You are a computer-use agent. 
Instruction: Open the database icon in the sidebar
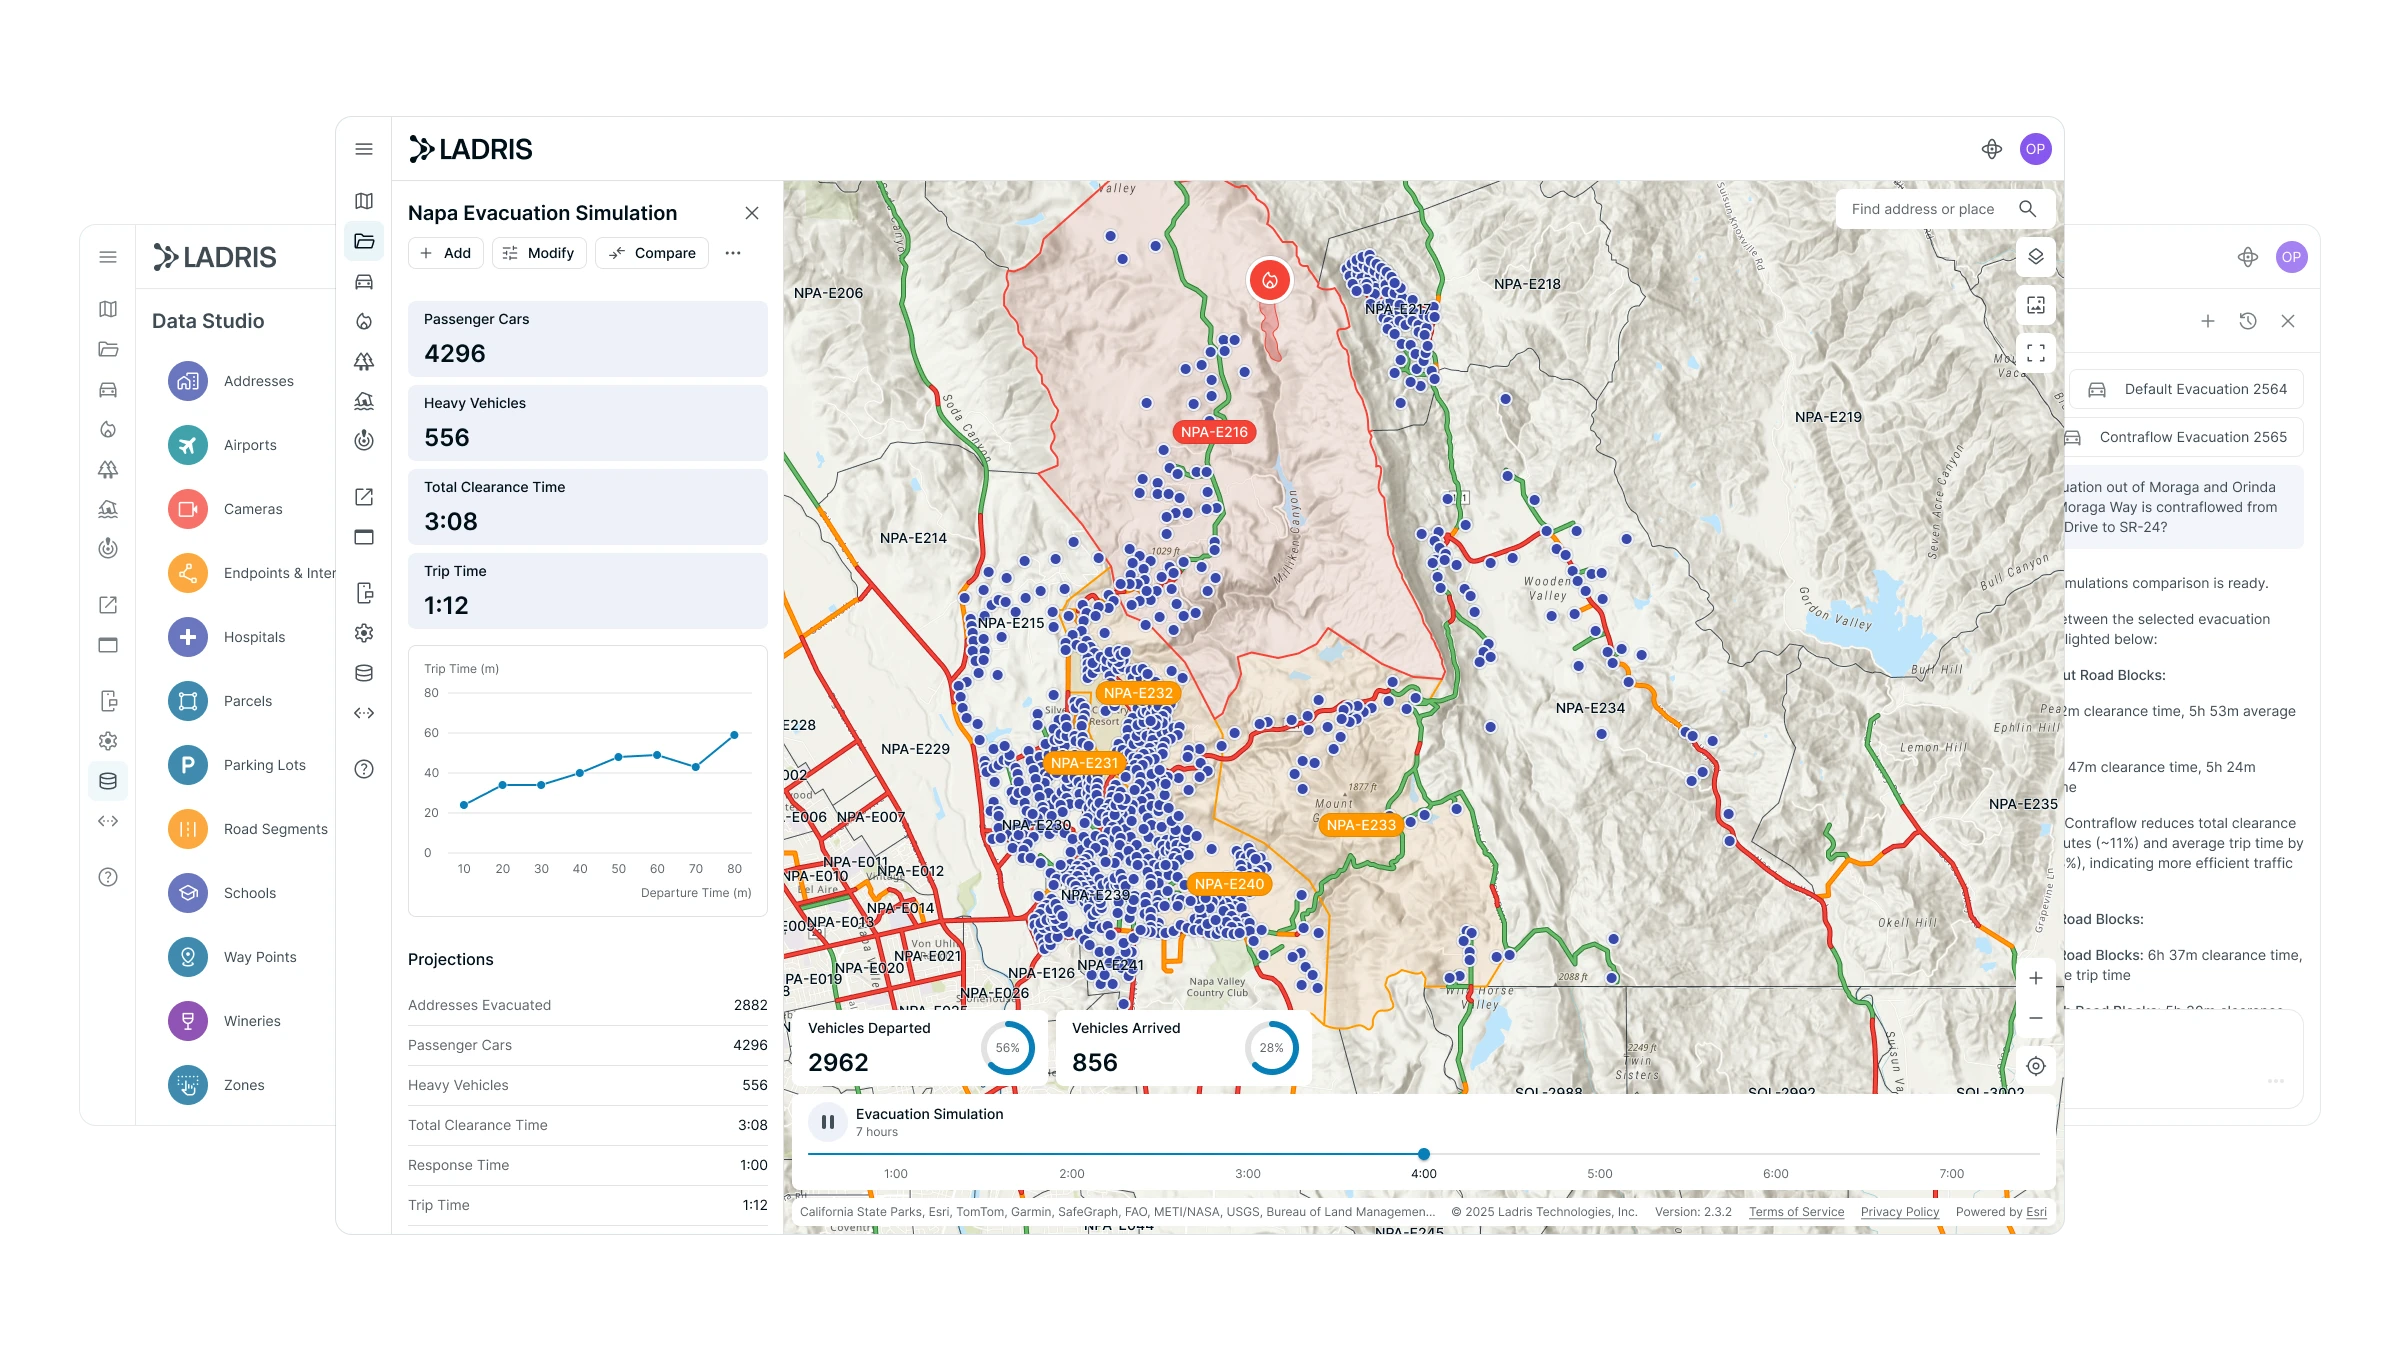(364, 673)
